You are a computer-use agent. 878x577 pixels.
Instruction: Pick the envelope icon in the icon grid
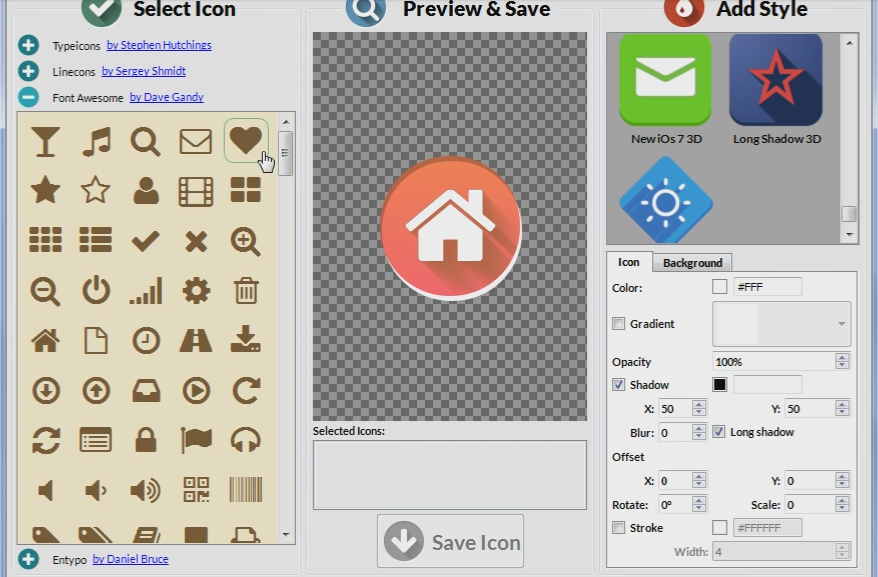tap(195, 141)
